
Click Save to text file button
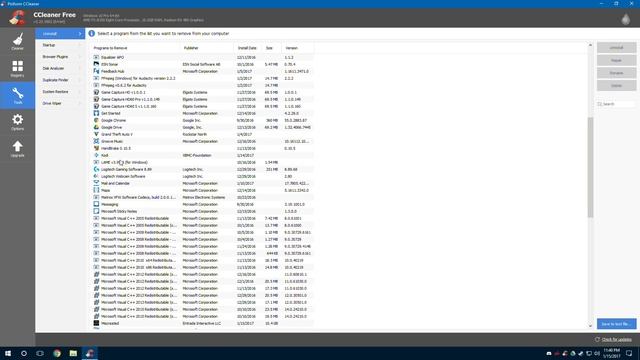[616, 324]
